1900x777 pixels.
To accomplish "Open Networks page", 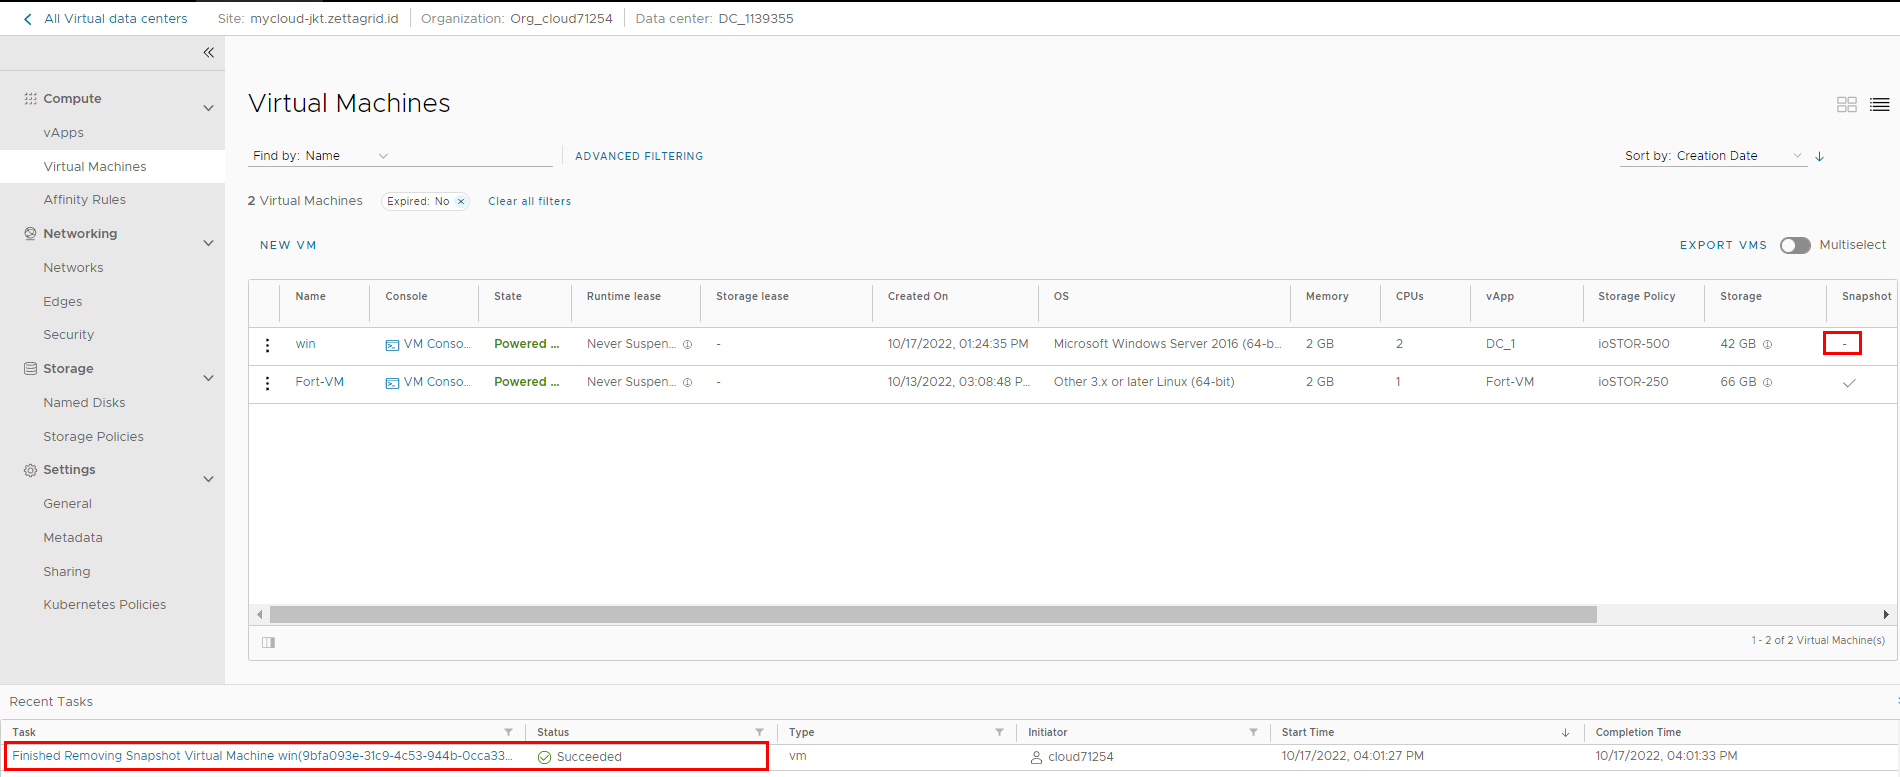I will 73,267.
